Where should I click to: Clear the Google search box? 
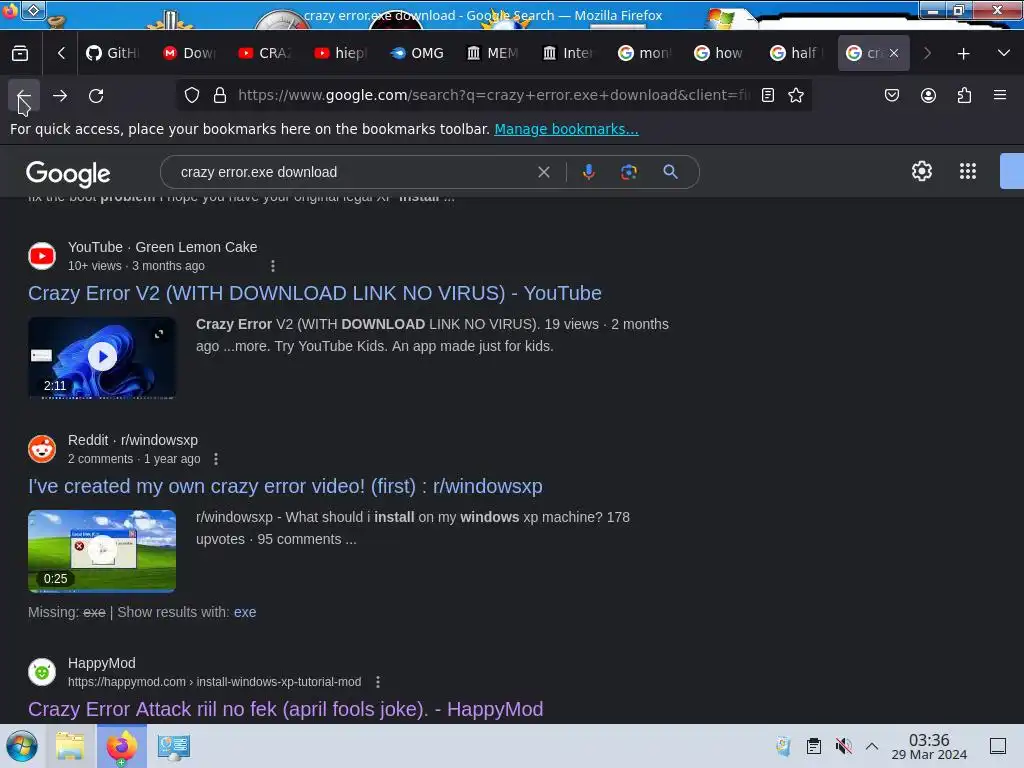tap(543, 172)
